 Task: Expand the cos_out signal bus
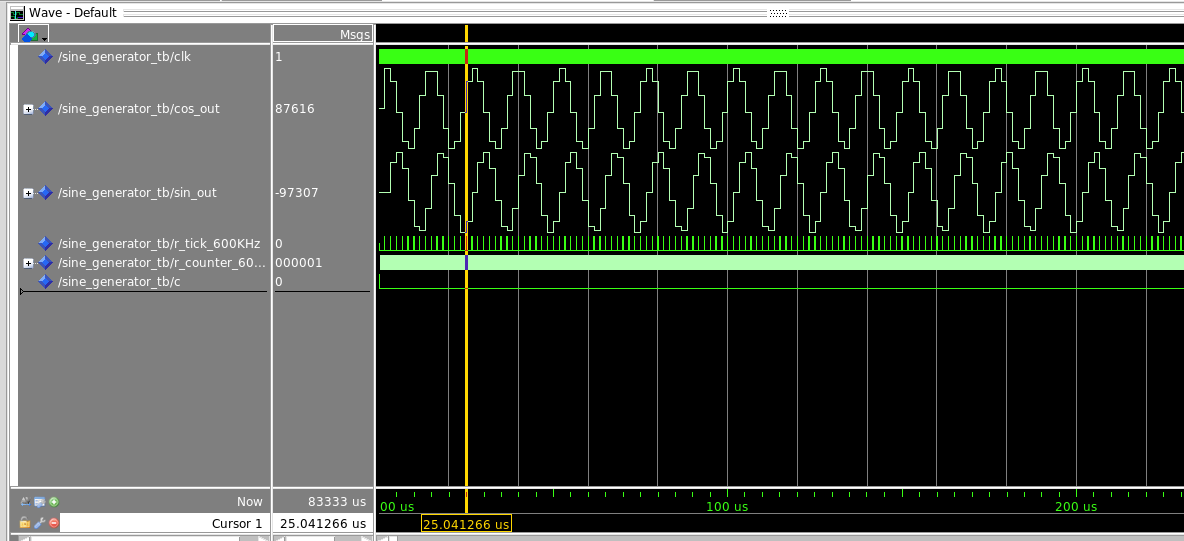pos(28,109)
